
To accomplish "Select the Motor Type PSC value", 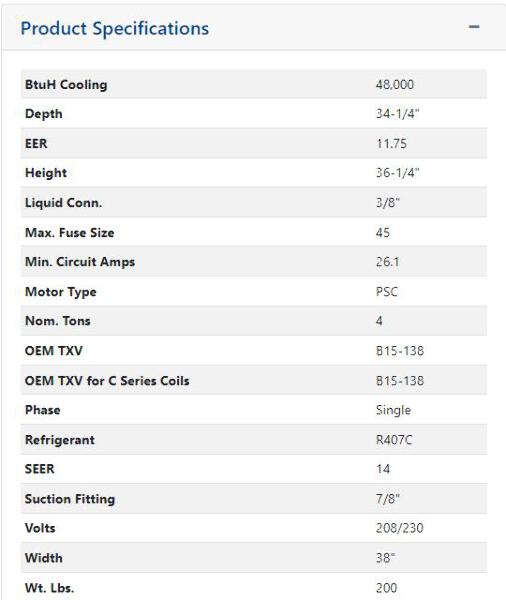I will 387,292.
